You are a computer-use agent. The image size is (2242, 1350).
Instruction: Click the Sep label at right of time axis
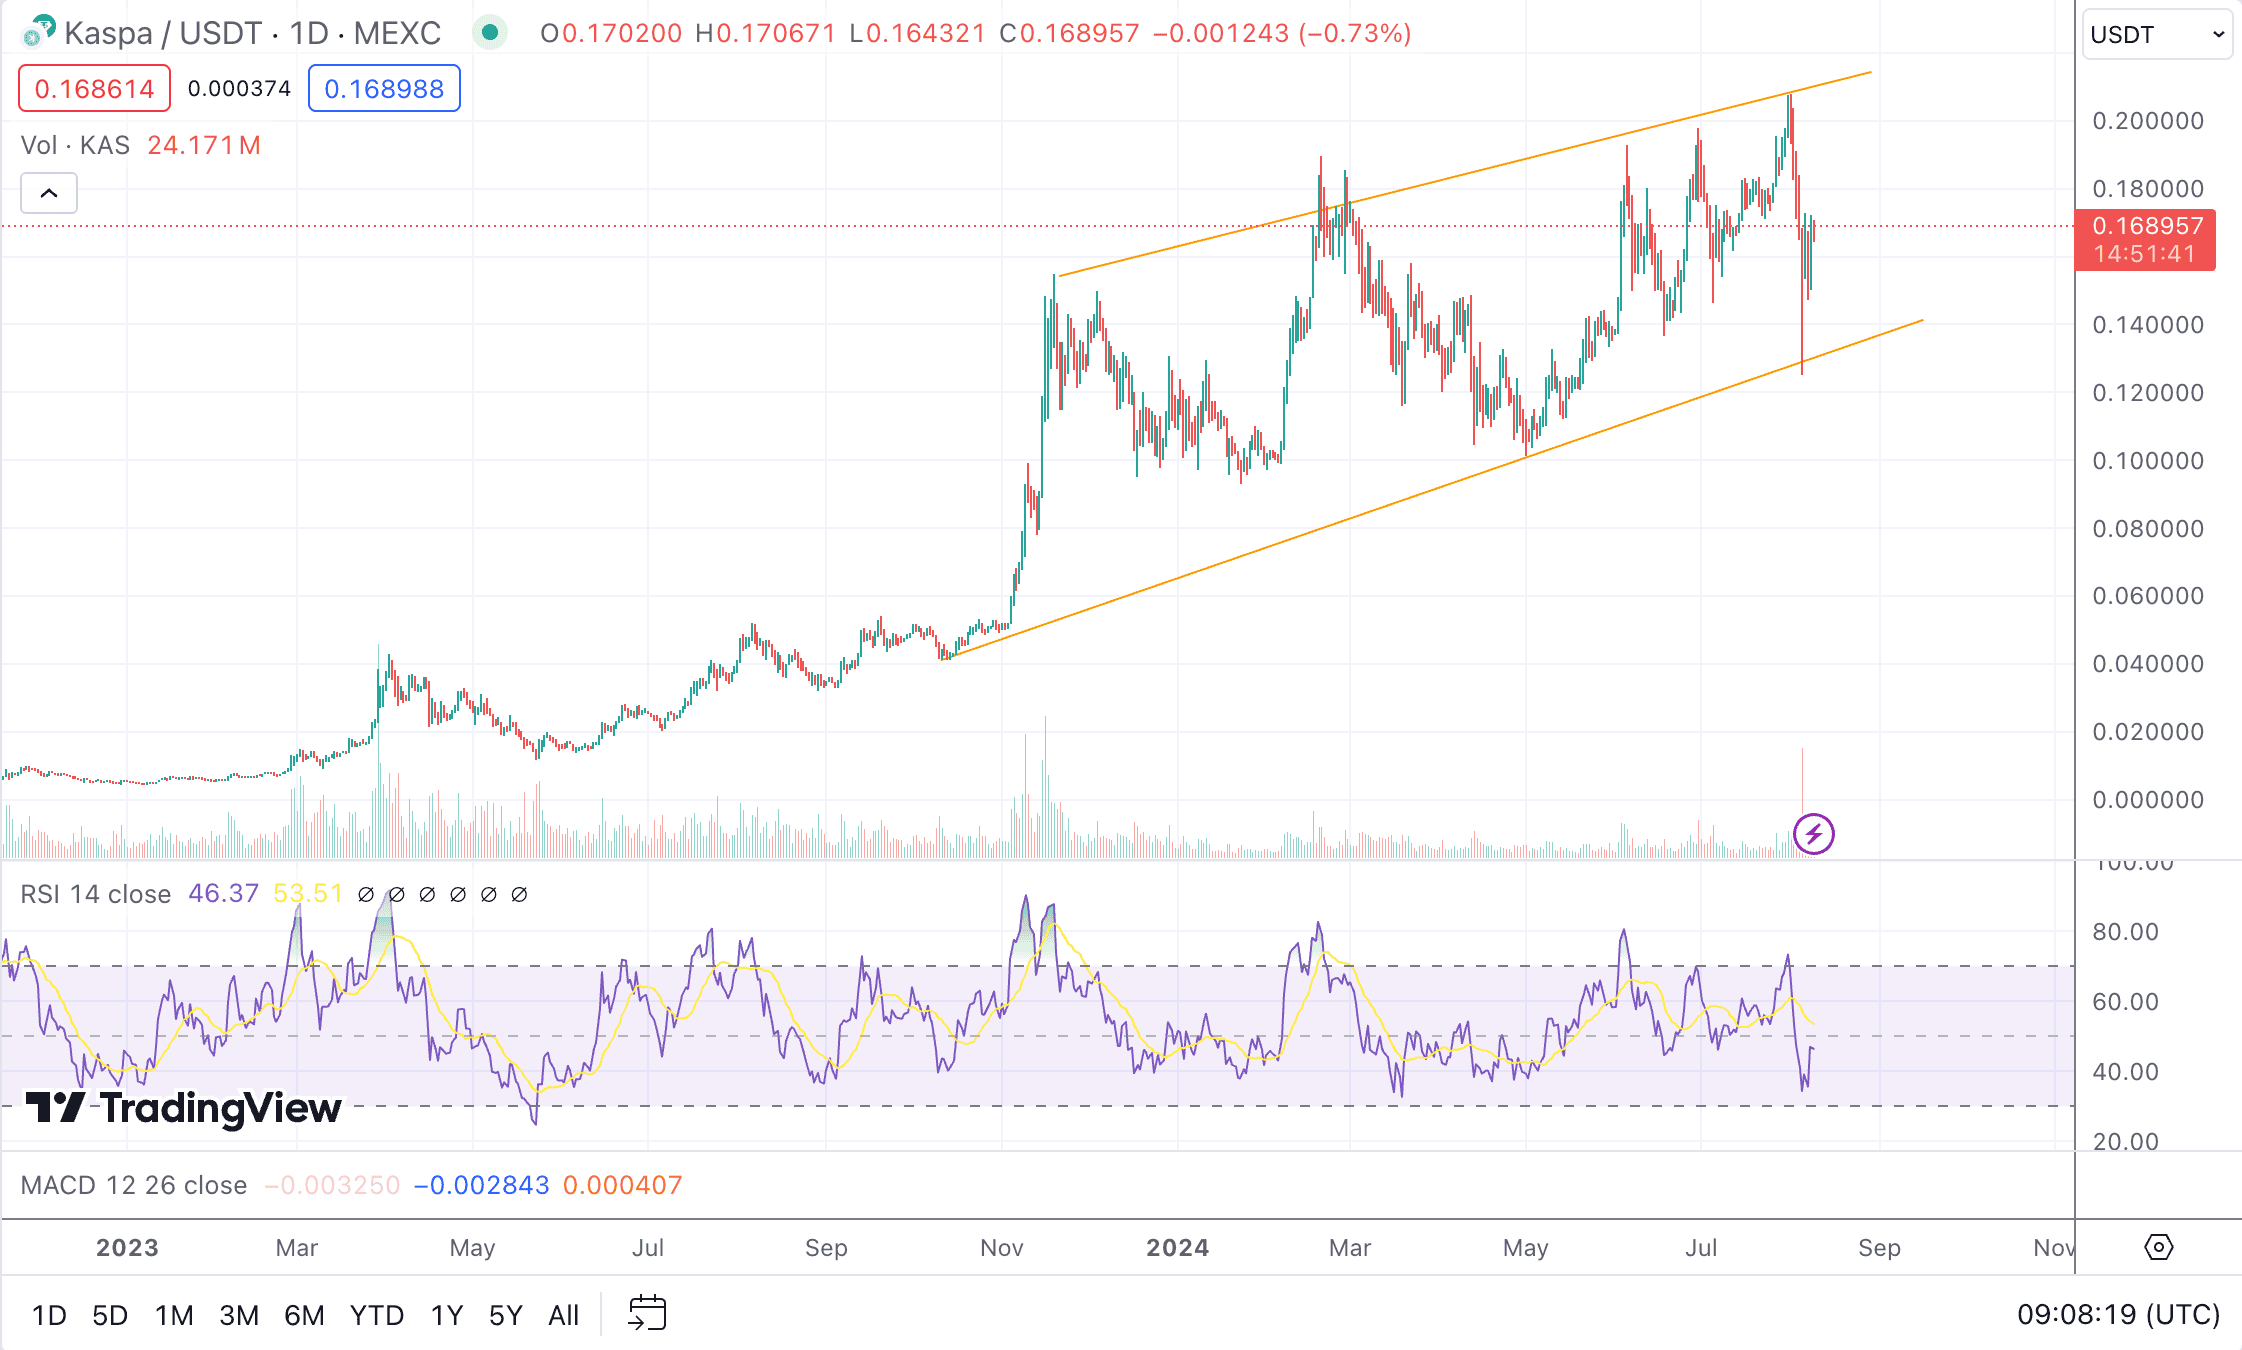pos(1879,1247)
